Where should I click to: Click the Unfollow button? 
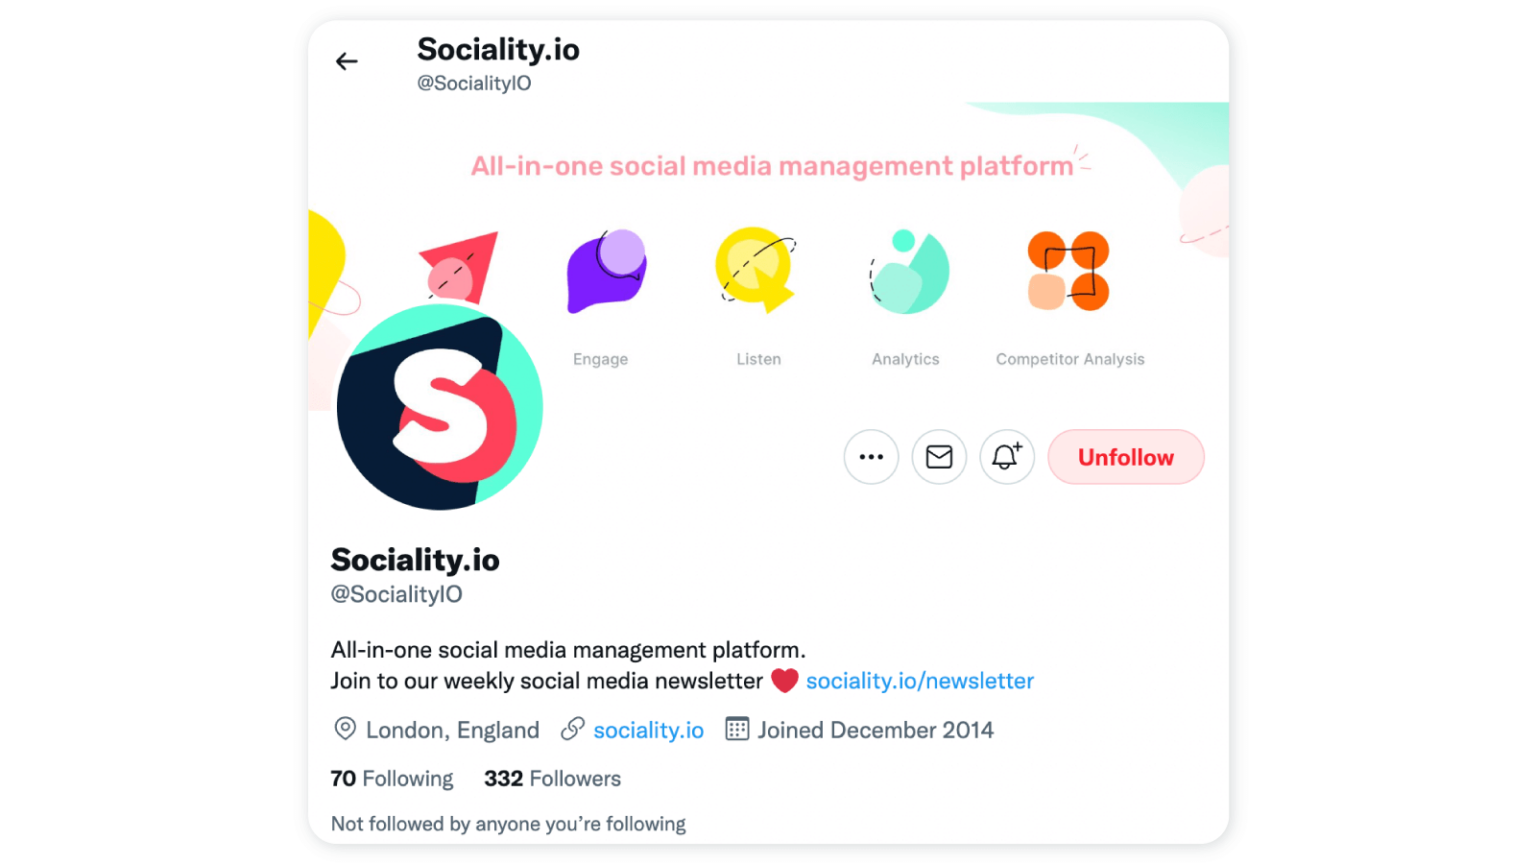[1125, 457]
